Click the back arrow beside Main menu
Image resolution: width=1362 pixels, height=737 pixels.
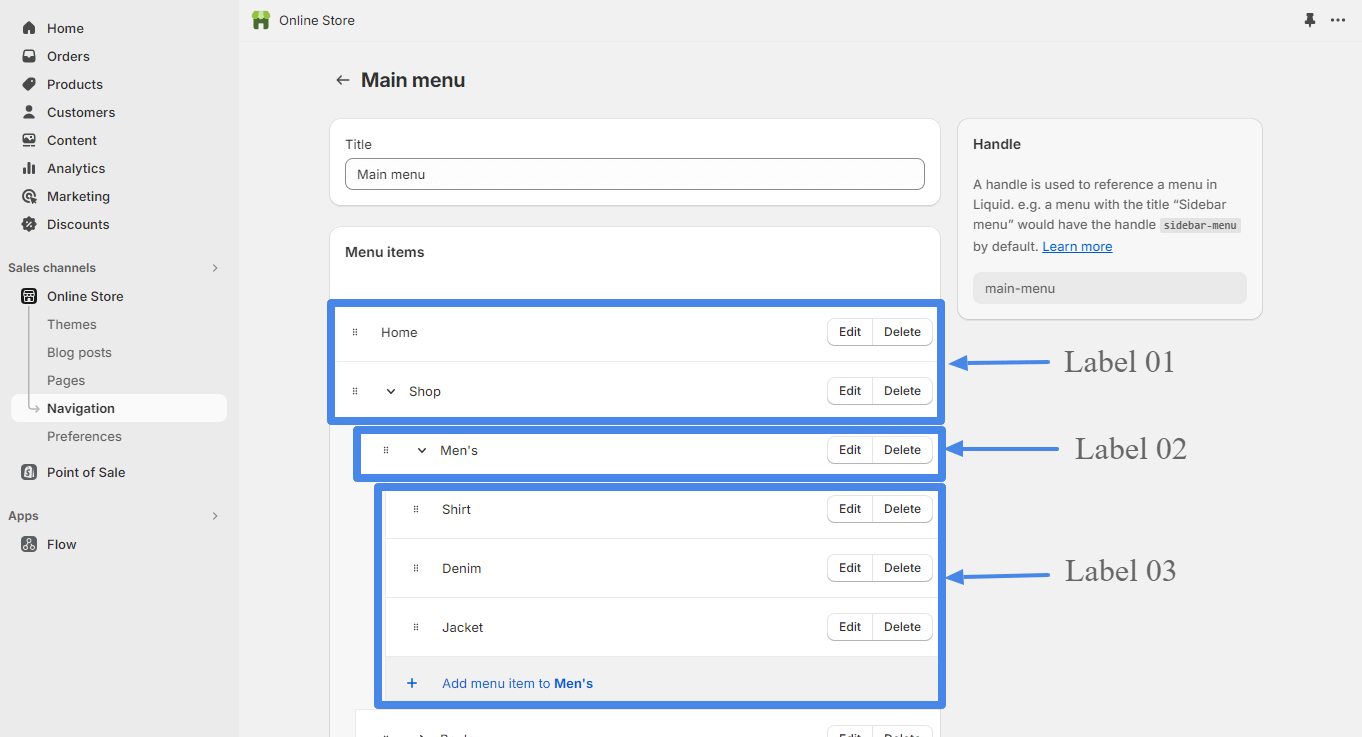pos(343,80)
